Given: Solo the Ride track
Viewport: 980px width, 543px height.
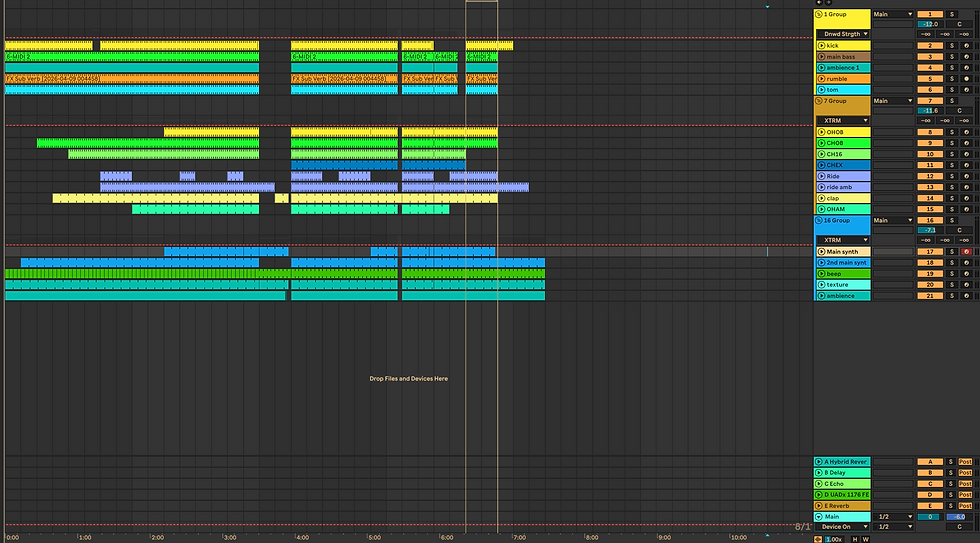Looking at the screenshot, I should tap(952, 176).
